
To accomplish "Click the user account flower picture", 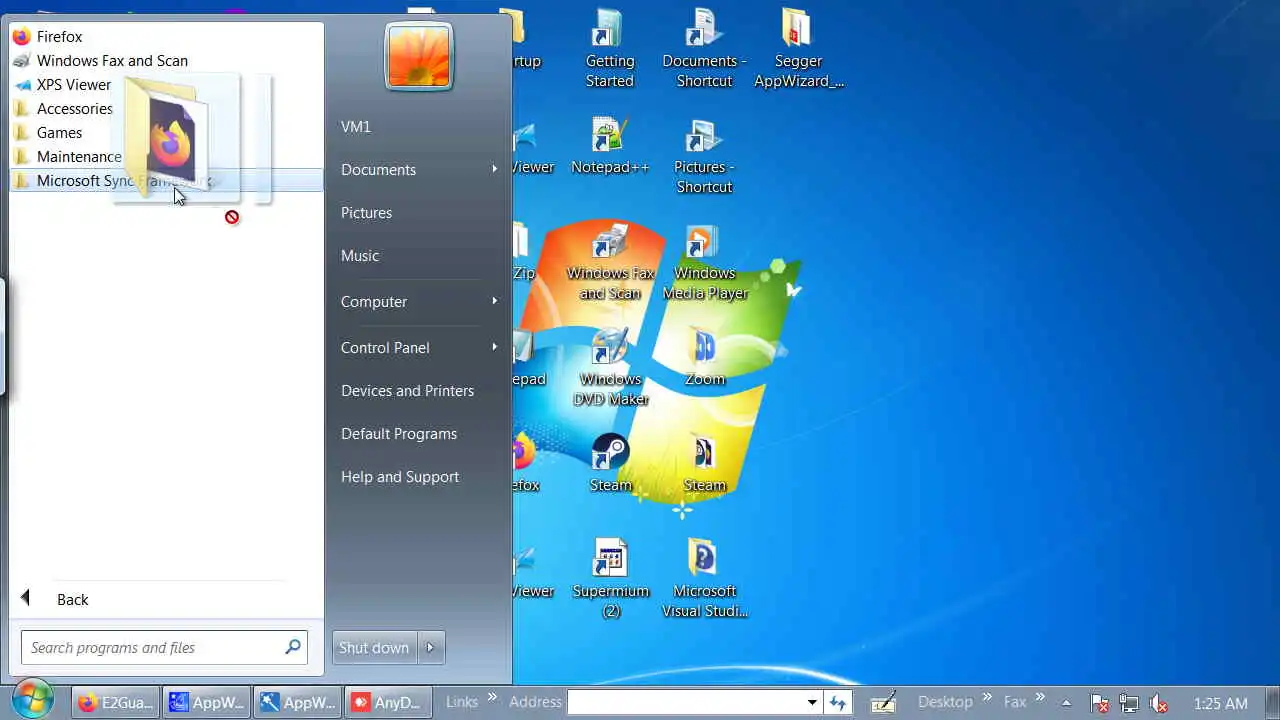I will (419, 57).
